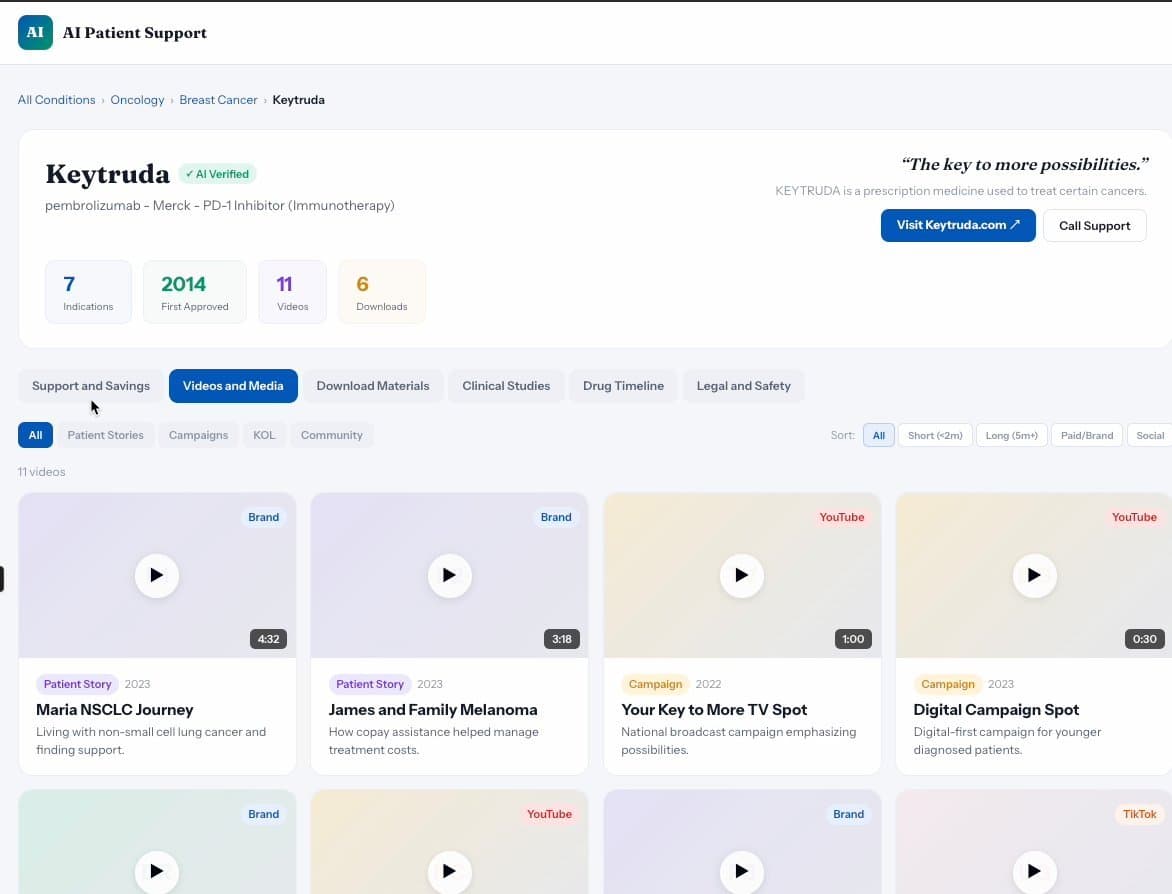
Task: Switch to Support and Savings tab
Action: (x=90, y=386)
